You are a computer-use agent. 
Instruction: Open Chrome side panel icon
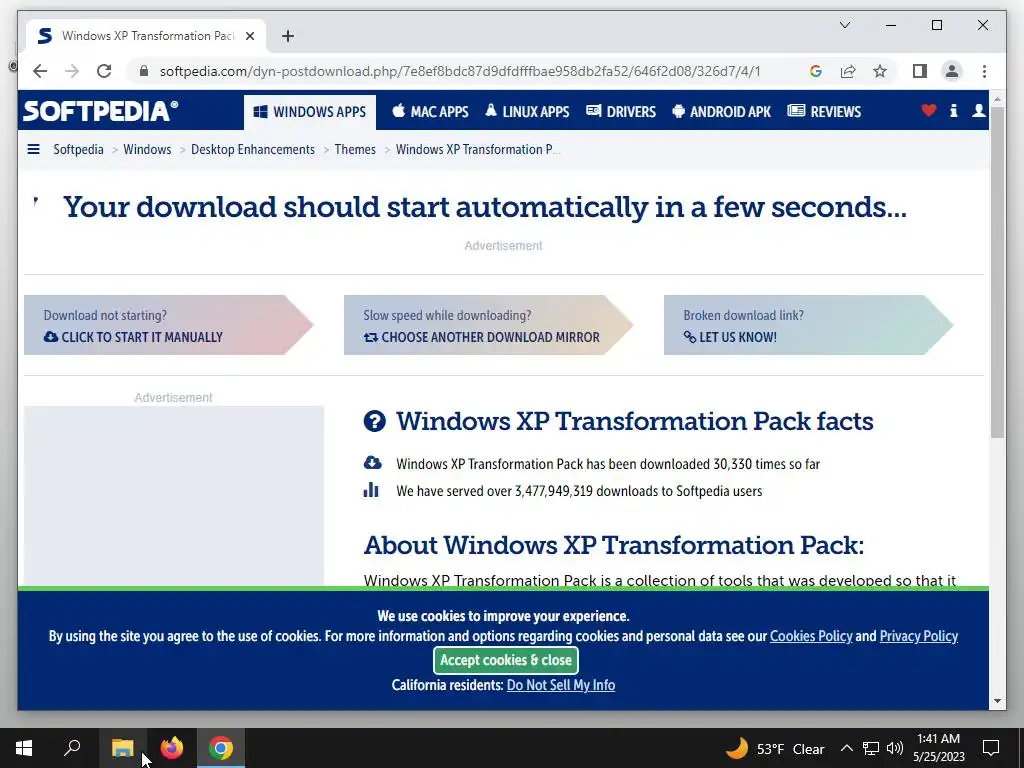tap(920, 71)
